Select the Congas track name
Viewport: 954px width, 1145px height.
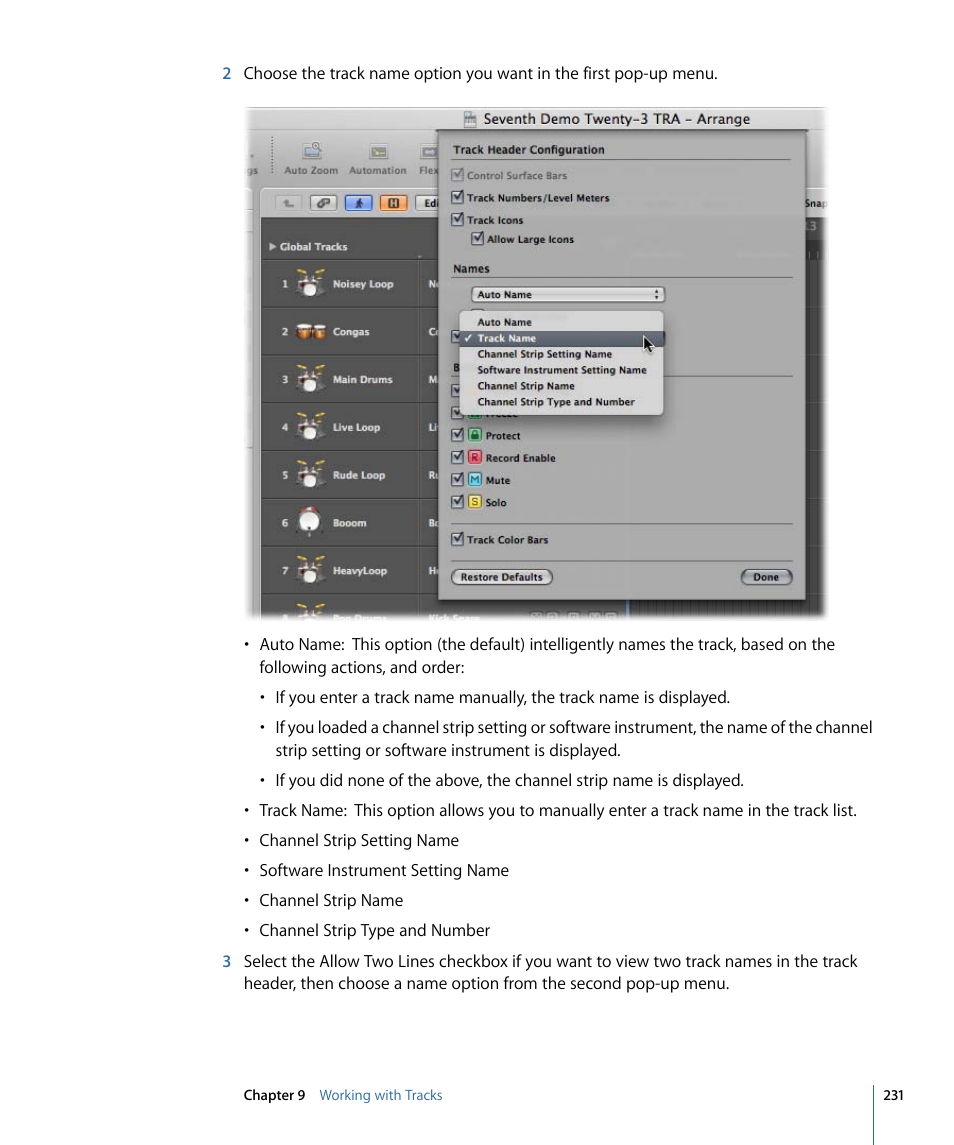tap(351, 332)
